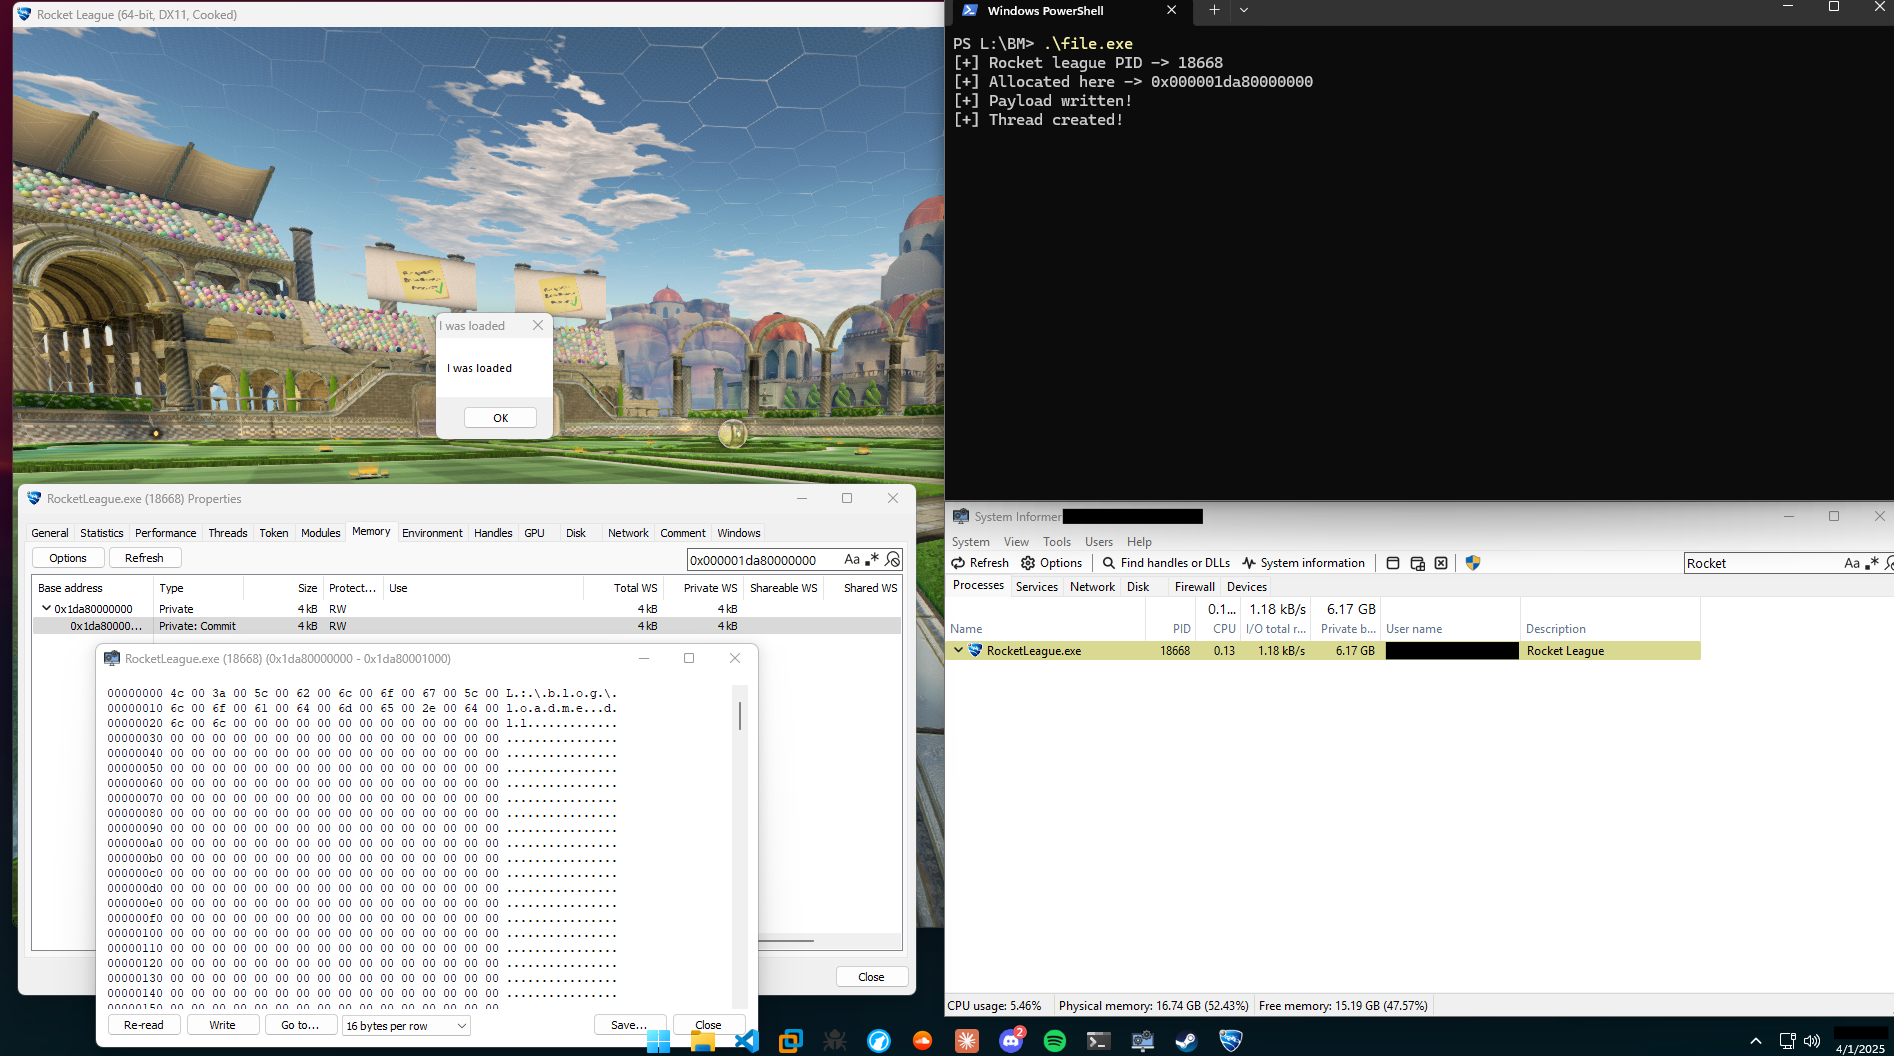Collapse the RocketLeague.exe process tree row
Image resolution: width=1894 pixels, height=1056 pixels.
click(x=958, y=650)
